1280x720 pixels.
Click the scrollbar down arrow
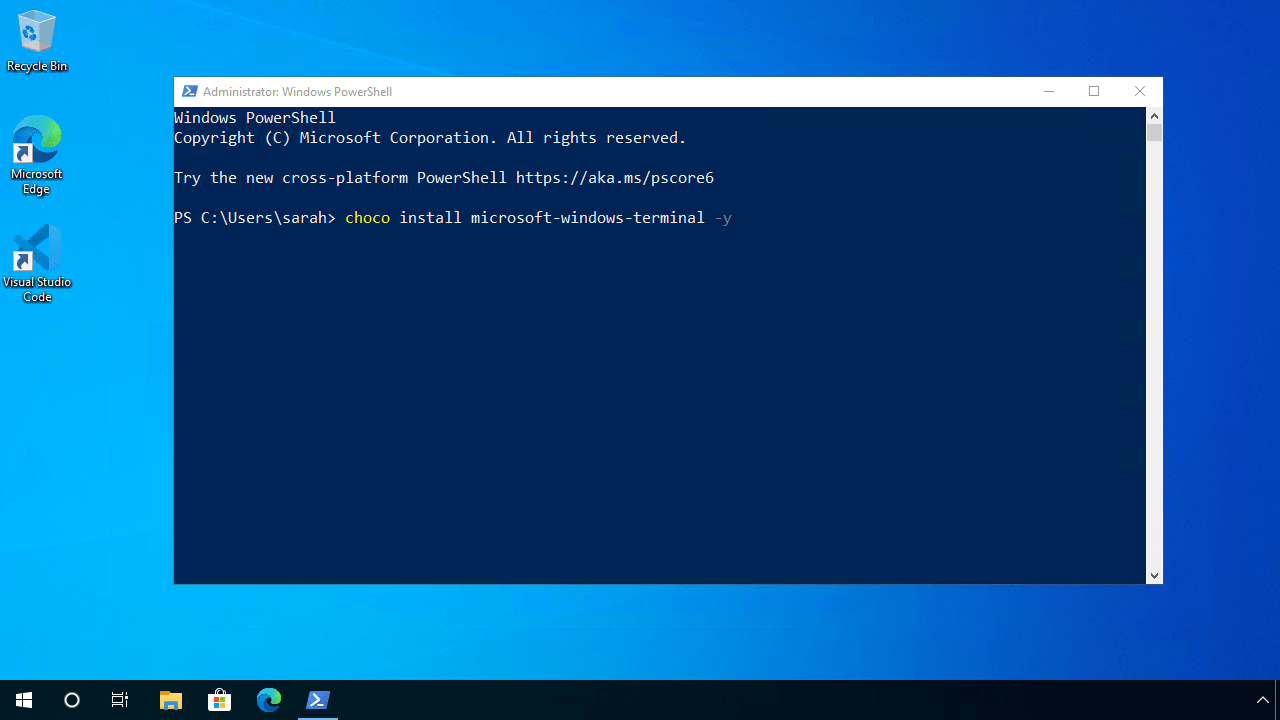pos(1154,575)
